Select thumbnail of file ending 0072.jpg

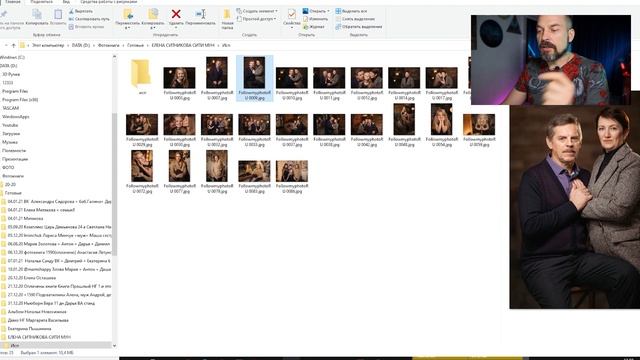click(142, 166)
